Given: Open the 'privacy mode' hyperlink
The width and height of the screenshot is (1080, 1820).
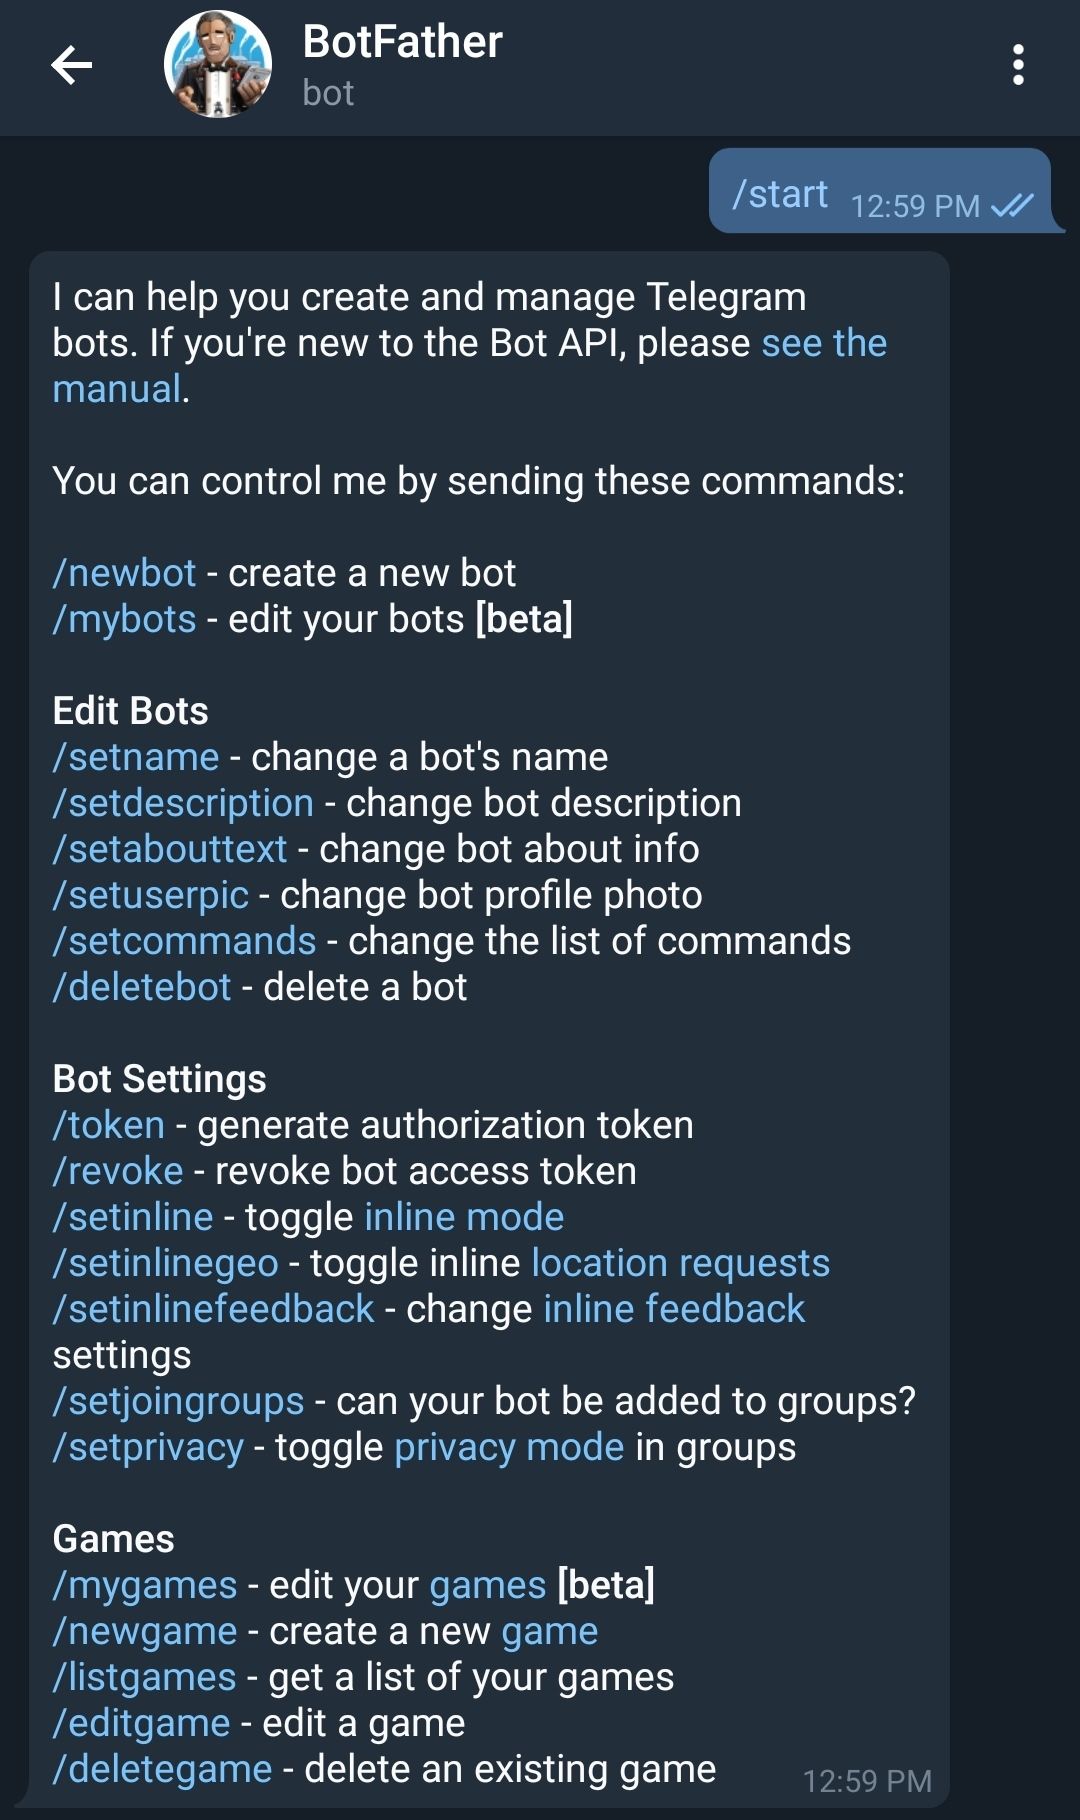Looking at the screenshot, I should [509, 1448].
